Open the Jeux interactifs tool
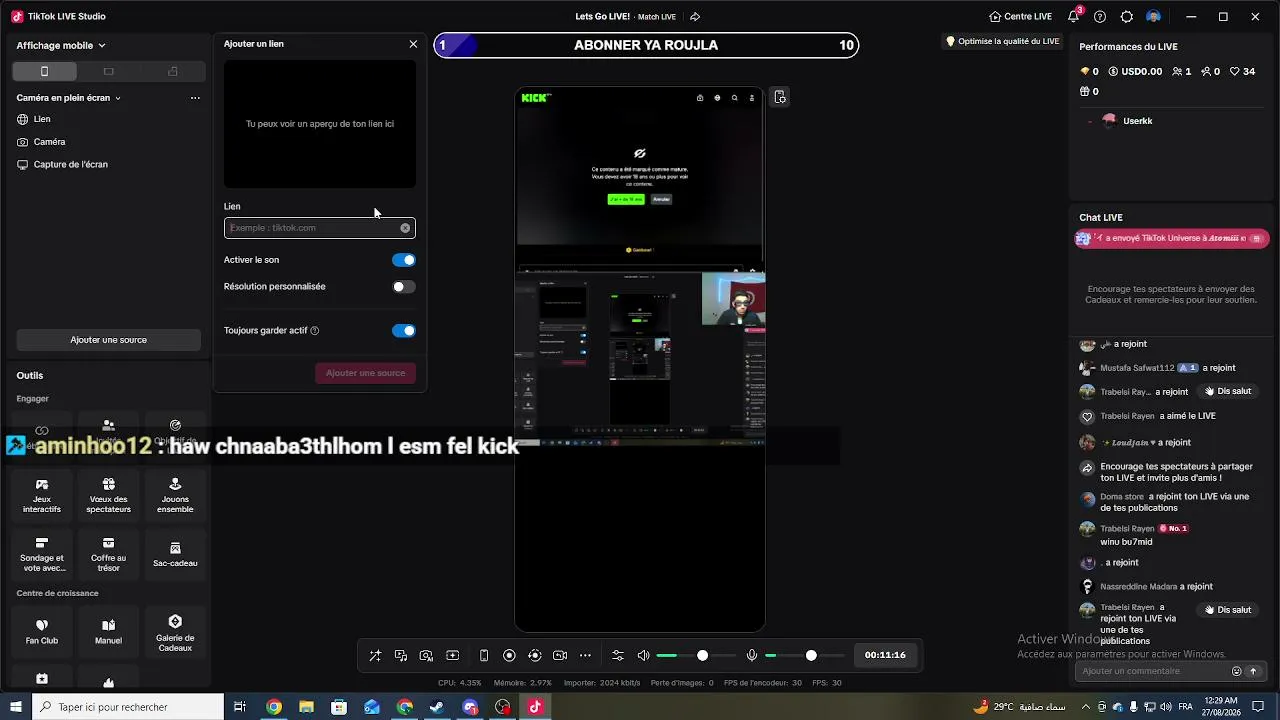1280x720 pixels. pyautogui.click(x=42, y=496)
